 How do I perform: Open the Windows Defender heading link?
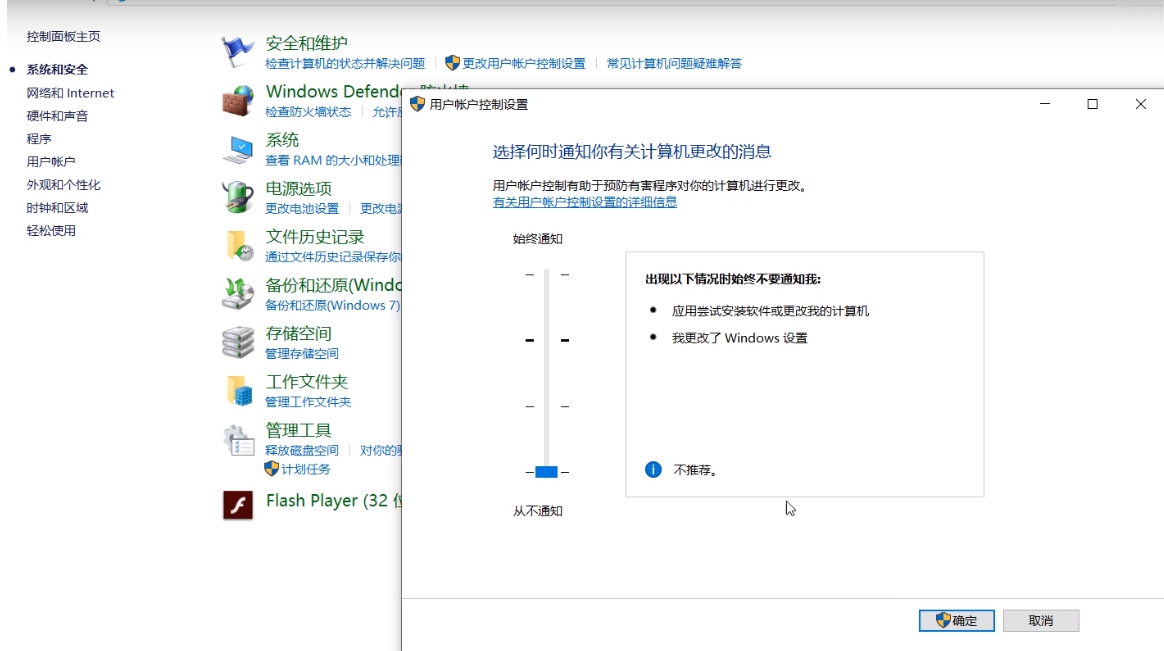pos(333,91)
